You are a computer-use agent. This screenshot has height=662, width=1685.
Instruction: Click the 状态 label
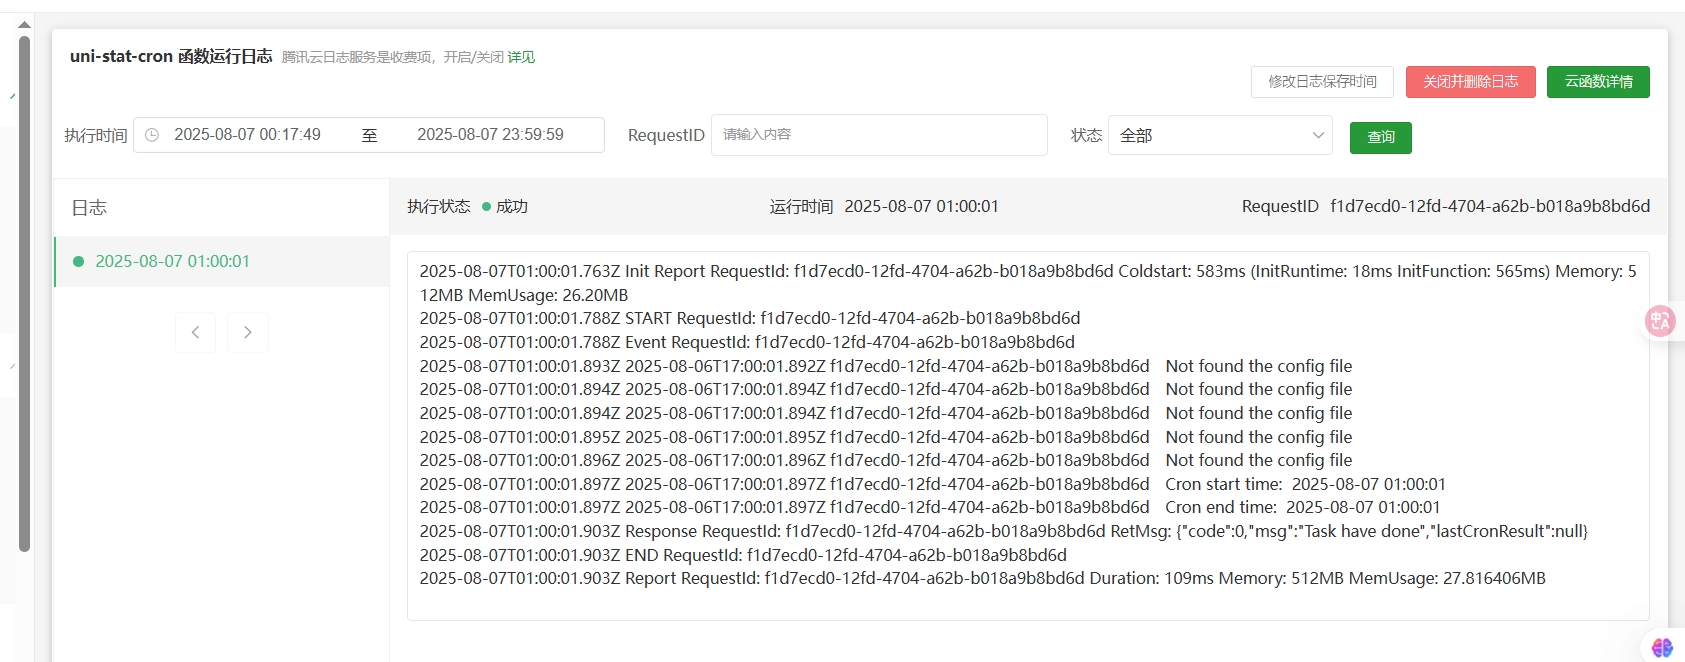pyautogui.click(x=1086, y=135)
